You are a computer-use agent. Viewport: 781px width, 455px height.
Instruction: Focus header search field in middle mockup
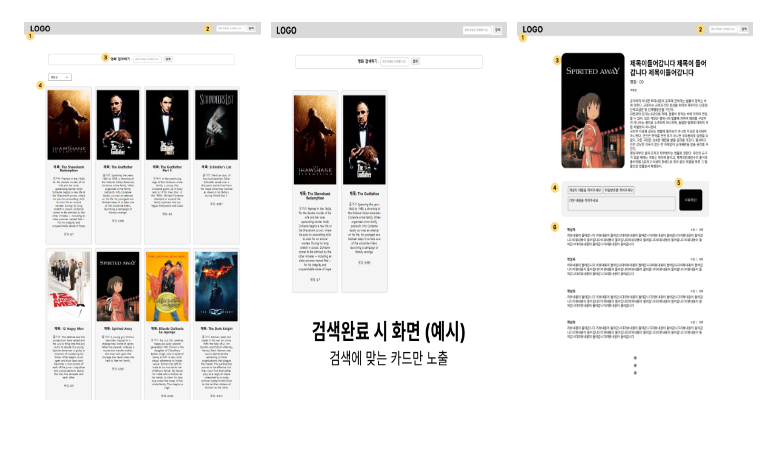(x=477, y=30)
